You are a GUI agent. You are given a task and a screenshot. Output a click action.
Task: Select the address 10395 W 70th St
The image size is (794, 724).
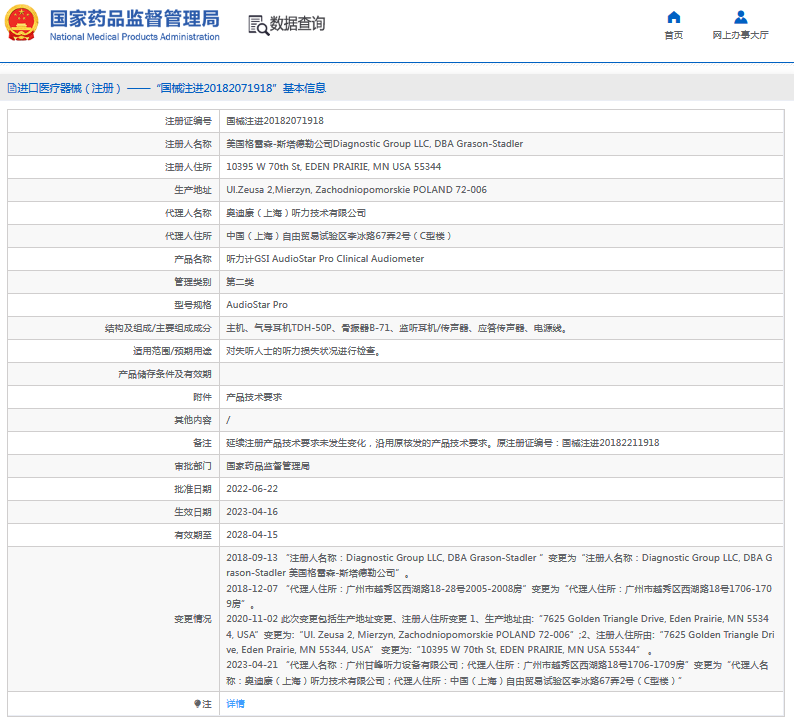[334, 167]
